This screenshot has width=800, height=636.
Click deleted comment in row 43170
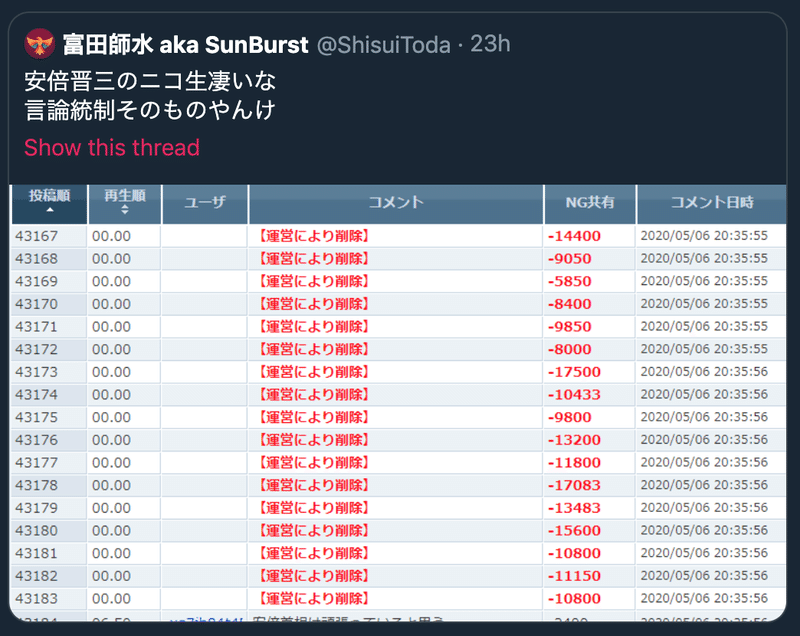click(312, 304)
